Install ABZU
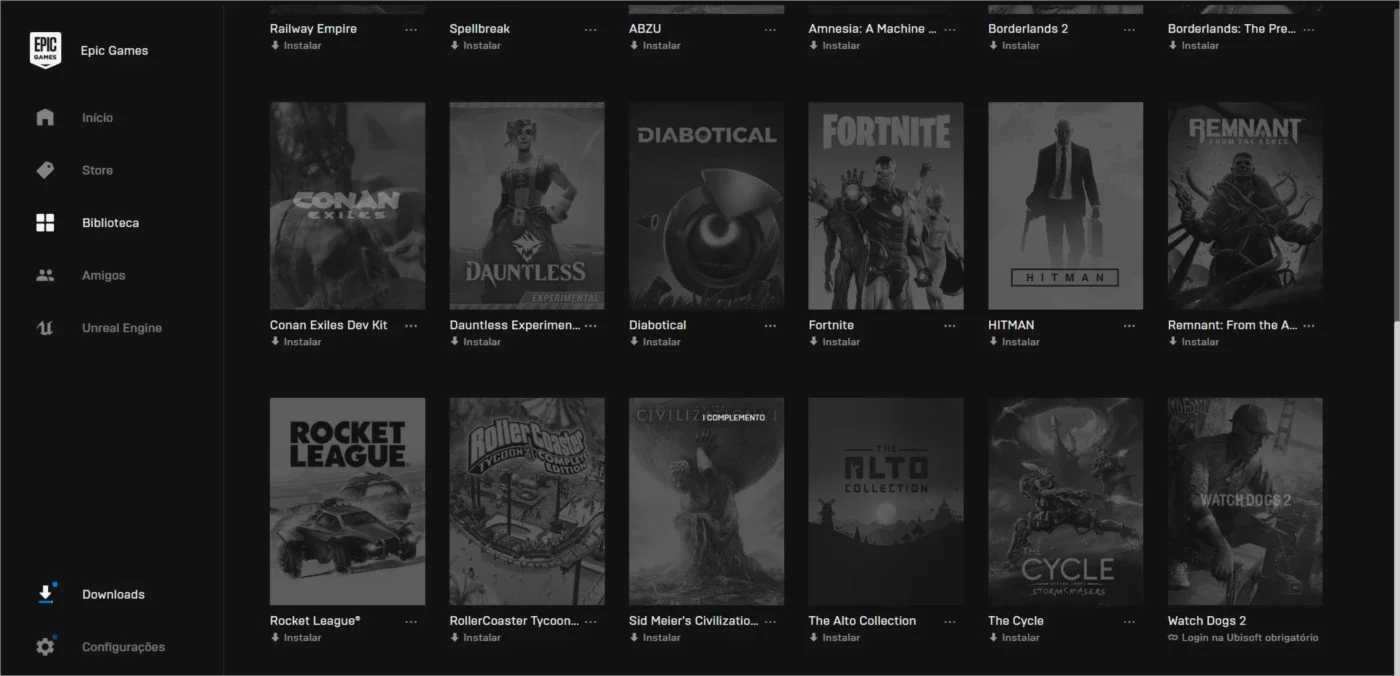This screenshot has height=676, width=1400. 655,46
